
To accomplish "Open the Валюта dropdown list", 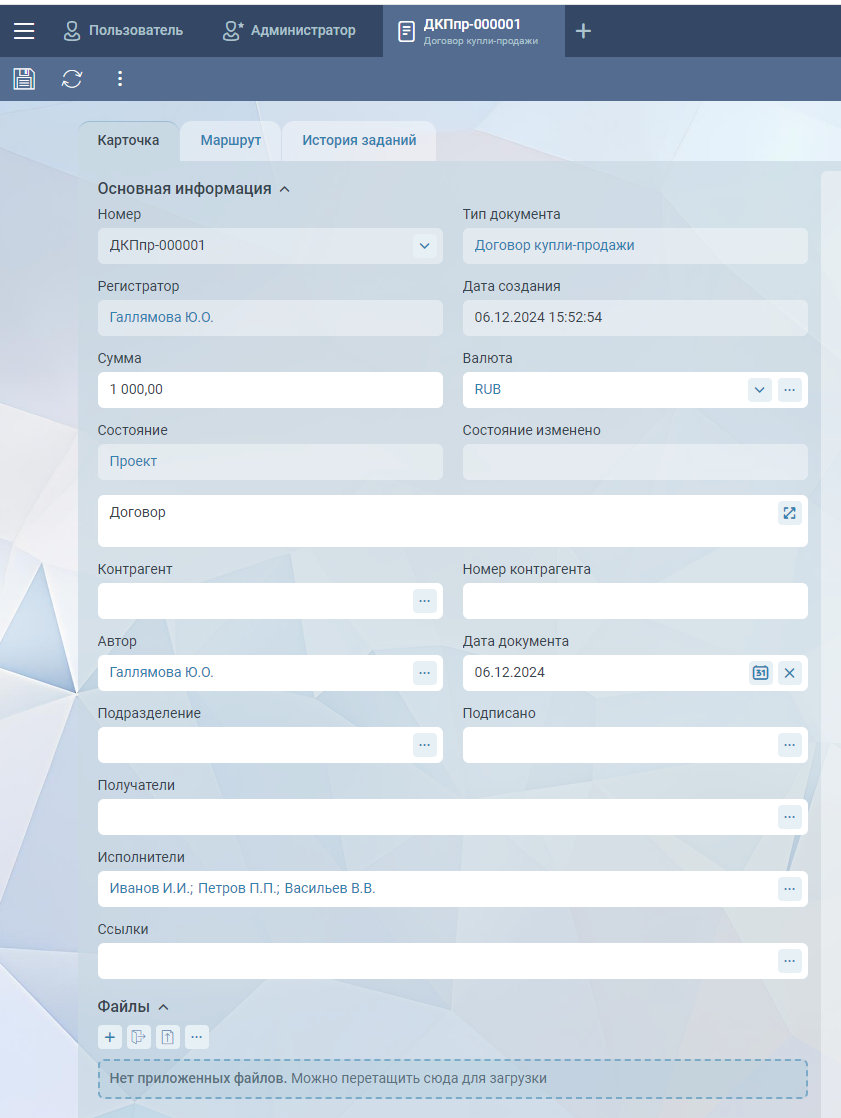I will click(x=759, y=390).
